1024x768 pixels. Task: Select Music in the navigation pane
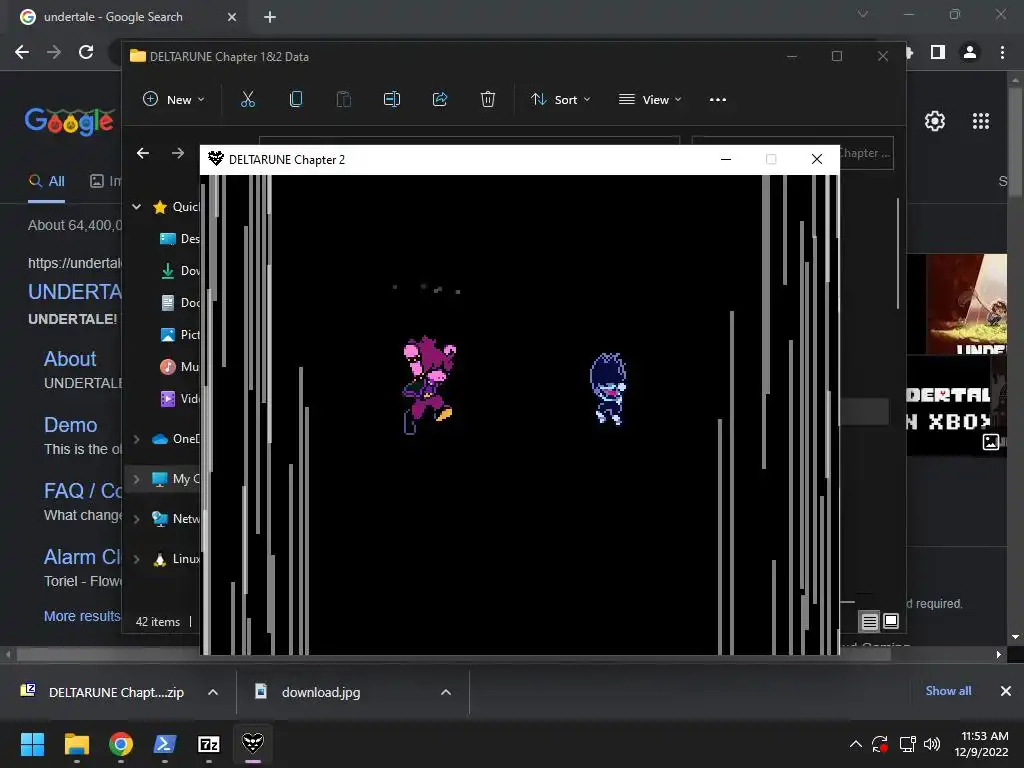[180, 366]
